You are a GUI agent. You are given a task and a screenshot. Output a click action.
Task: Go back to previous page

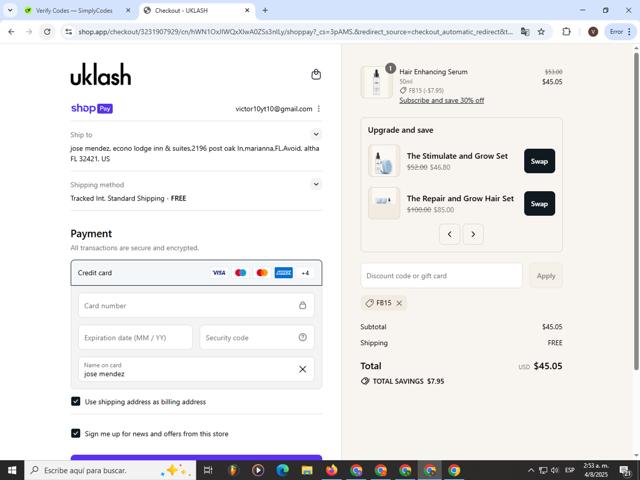11,31
